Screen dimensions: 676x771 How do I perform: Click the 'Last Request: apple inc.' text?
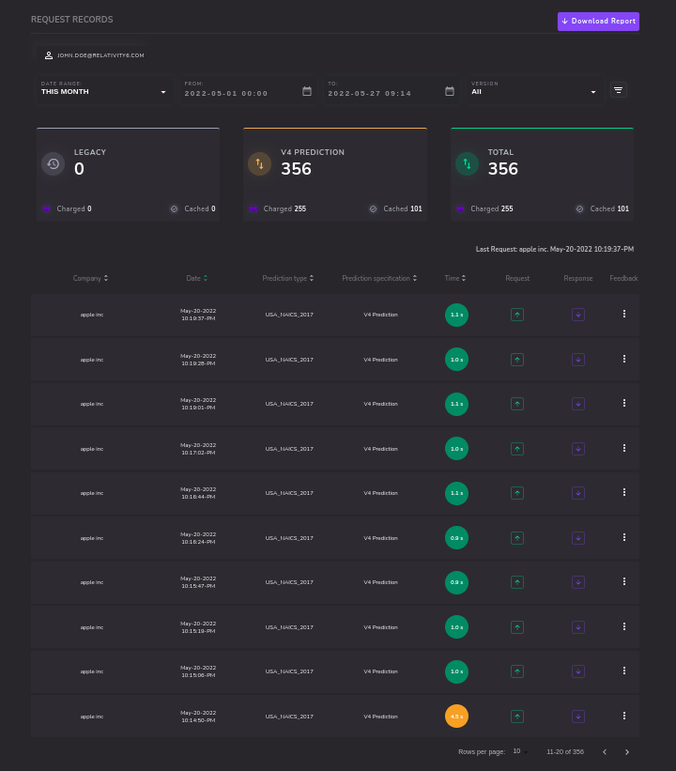click(x=511, y=249)
